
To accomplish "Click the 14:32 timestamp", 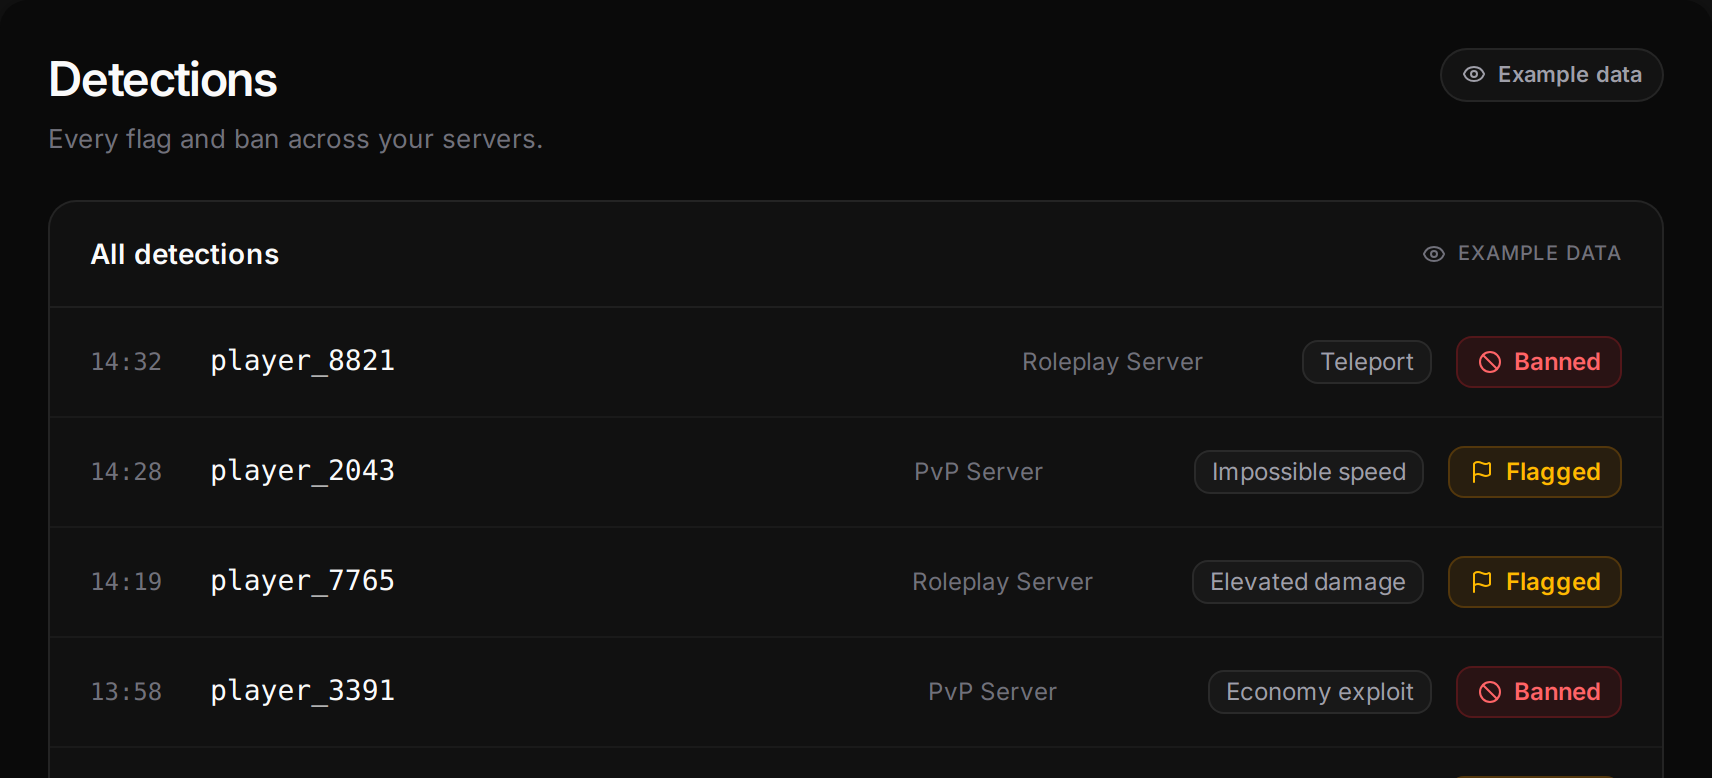I will [x=126, y=362].
